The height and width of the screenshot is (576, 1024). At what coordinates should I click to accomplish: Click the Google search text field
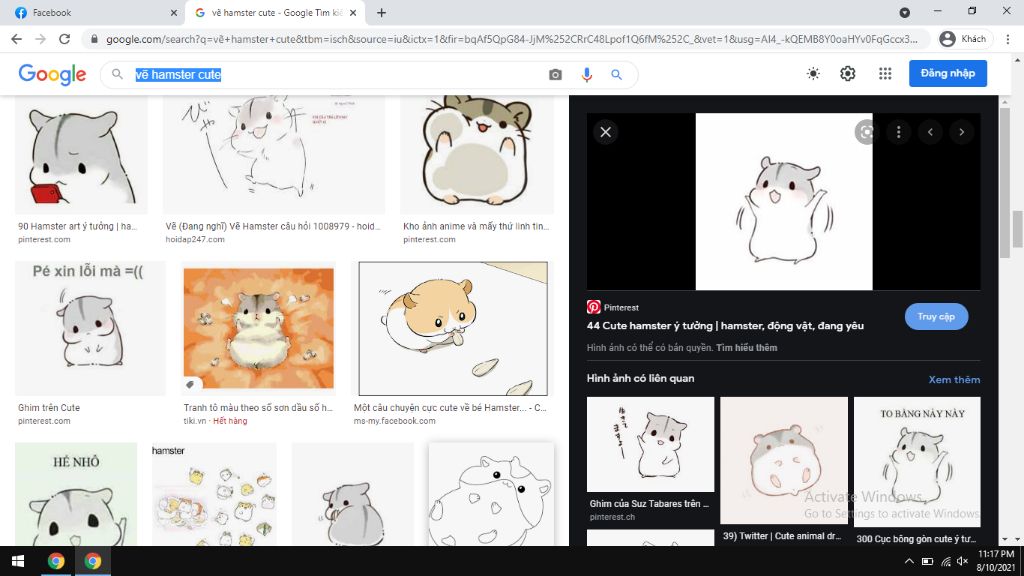pos(336,74)
